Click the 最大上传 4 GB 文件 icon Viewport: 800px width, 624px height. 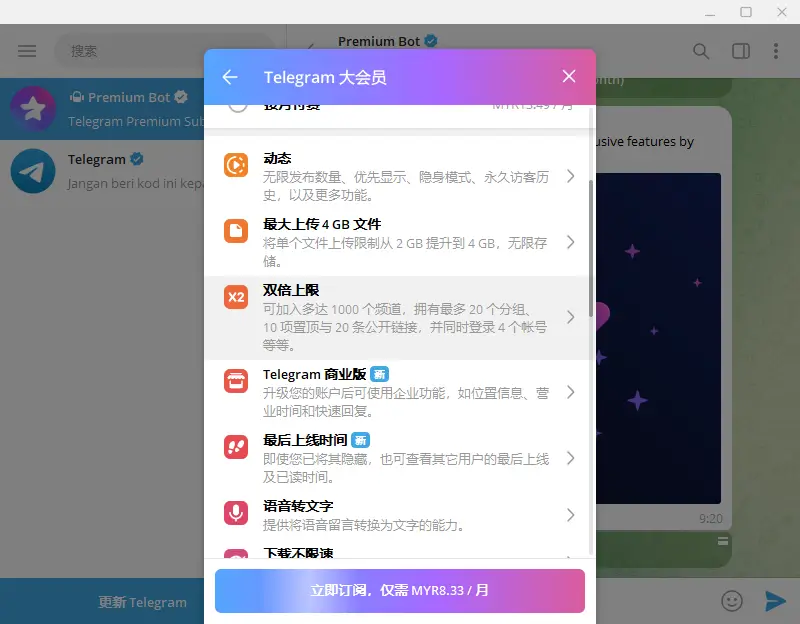coord(236,232)
